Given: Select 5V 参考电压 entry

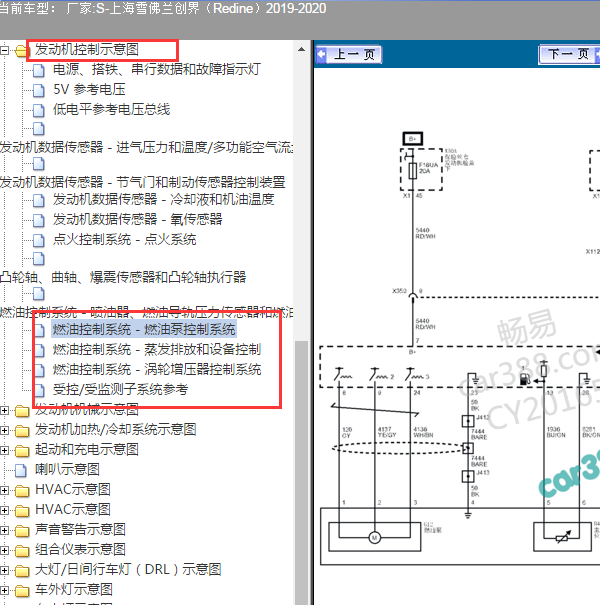Looking at the screenshot, I should [89, 90].
